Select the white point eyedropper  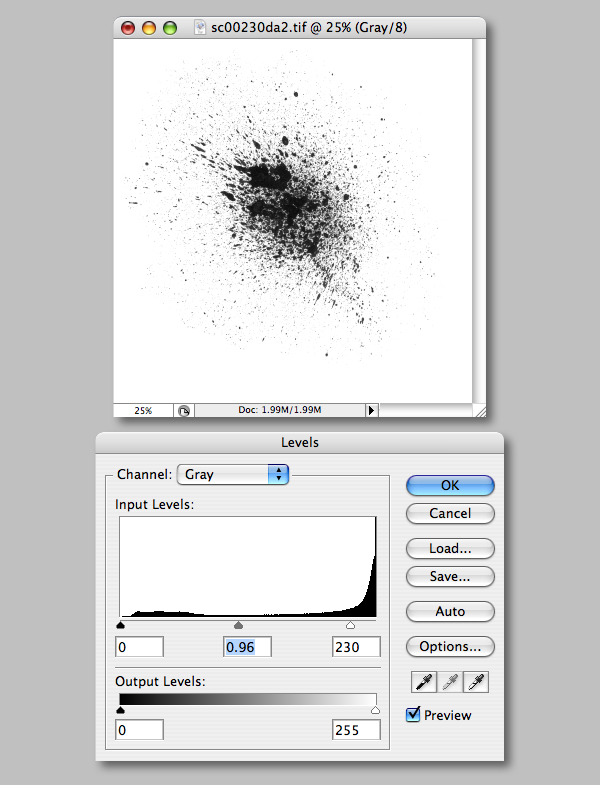(476, 682)
